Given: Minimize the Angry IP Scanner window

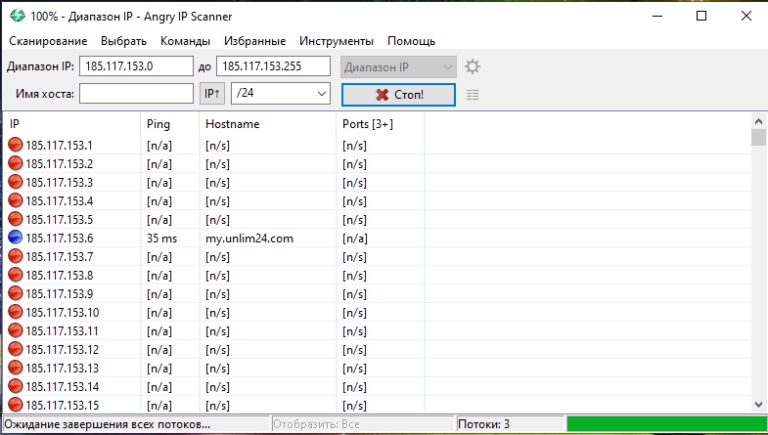Looking at the screenshot, I should tap(657, 16).
